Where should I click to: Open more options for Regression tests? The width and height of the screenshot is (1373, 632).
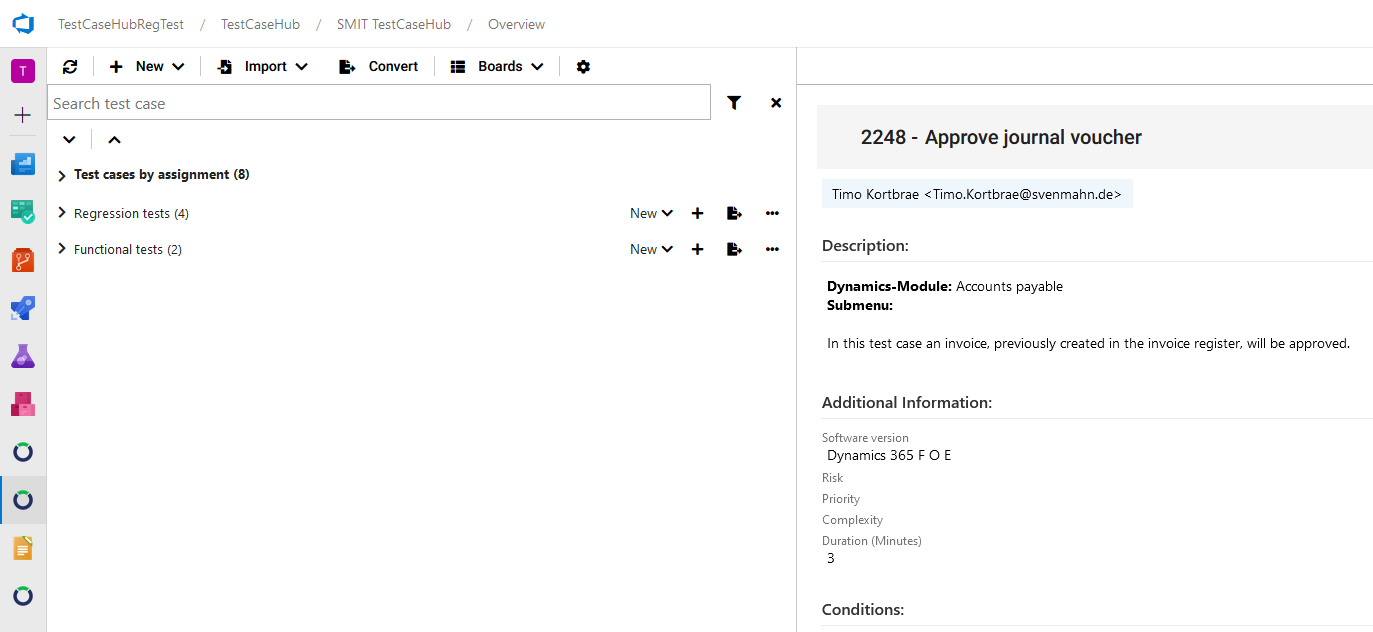pyautogui.click(x=772, y=213)
